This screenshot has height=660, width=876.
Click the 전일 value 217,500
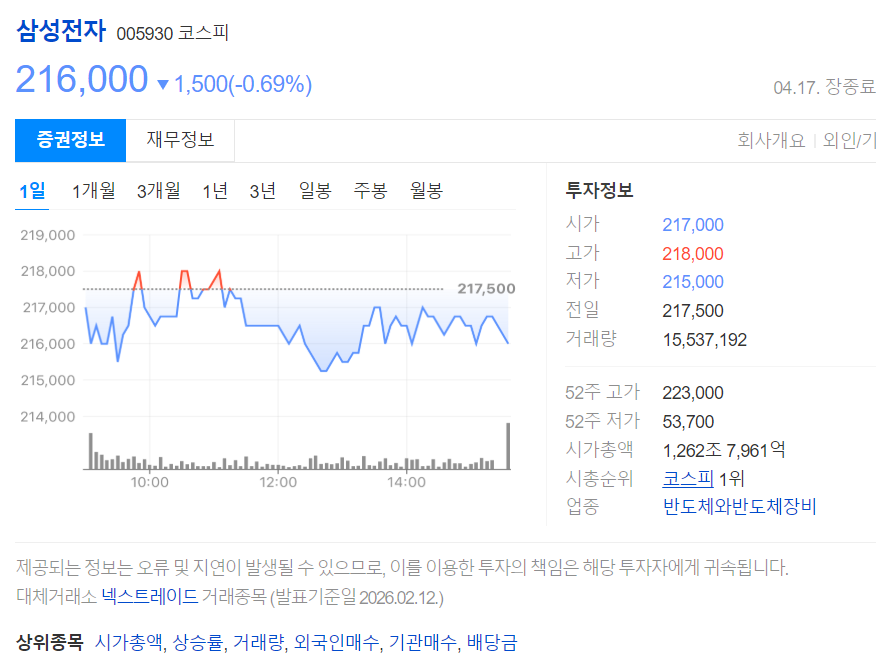(693, 311)
